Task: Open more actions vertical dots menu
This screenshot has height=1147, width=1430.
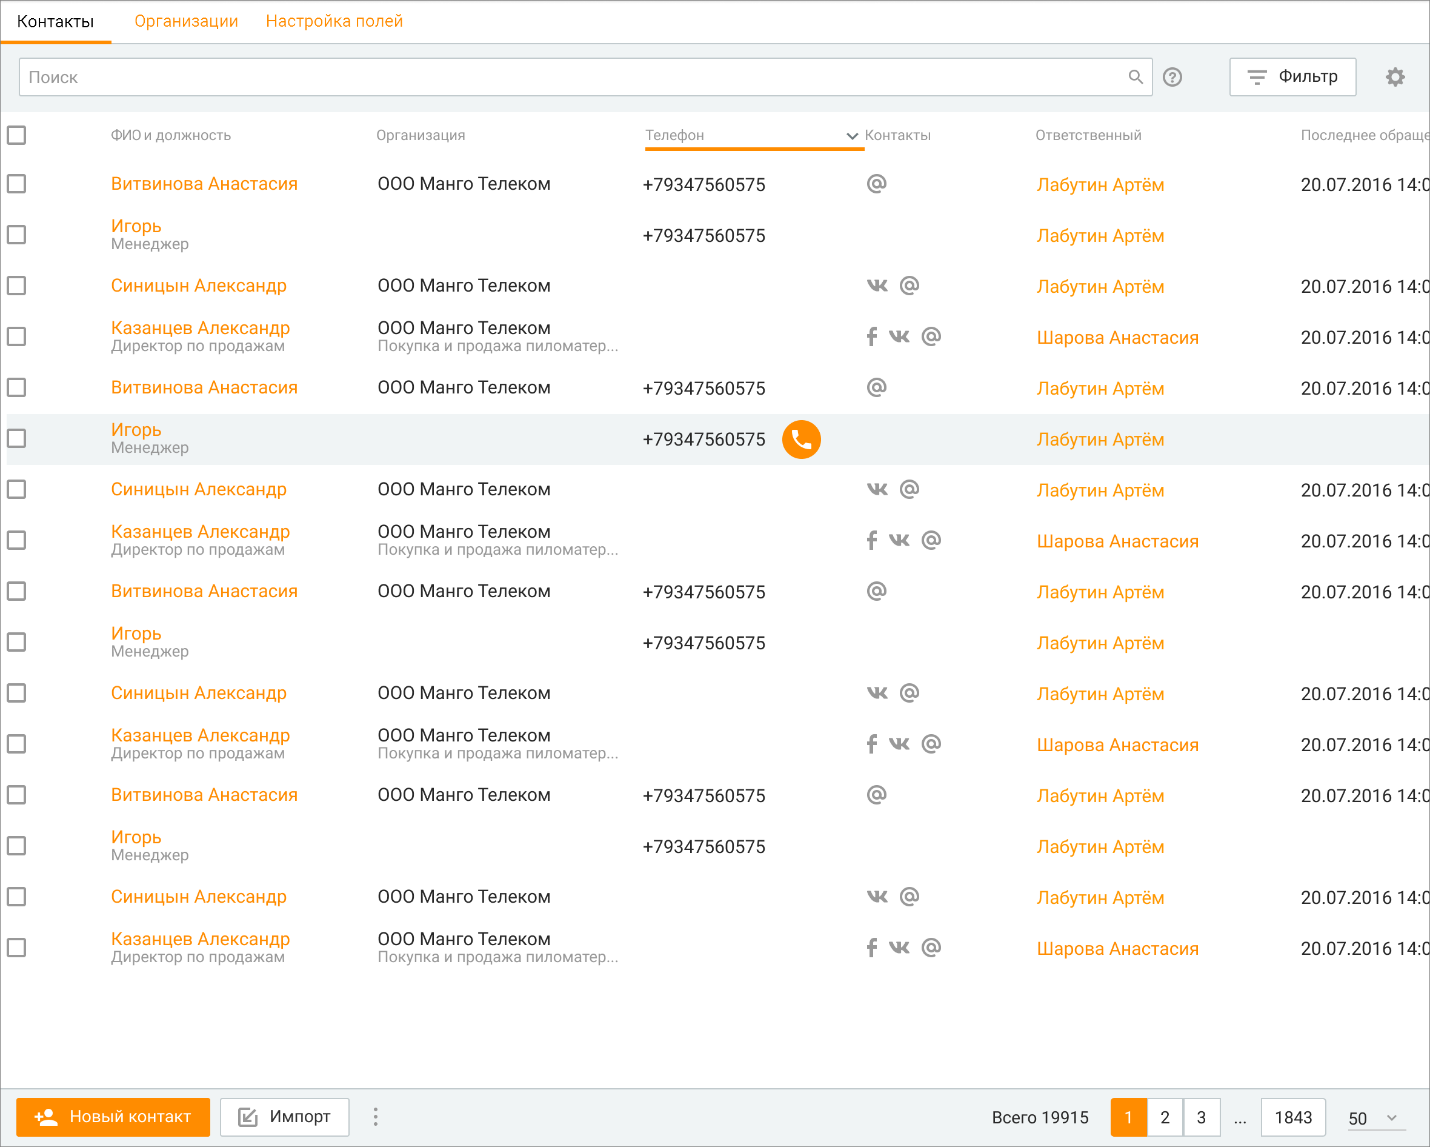Action: pos(375,1117)
